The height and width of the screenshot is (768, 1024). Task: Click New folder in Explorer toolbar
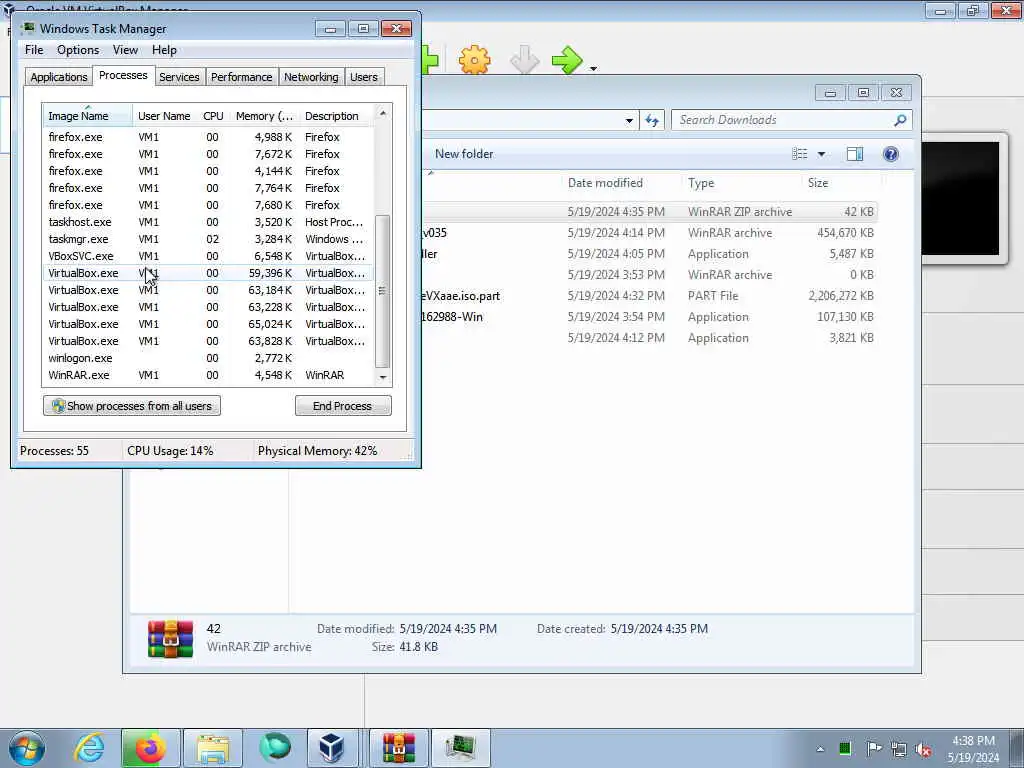(464, 154)
